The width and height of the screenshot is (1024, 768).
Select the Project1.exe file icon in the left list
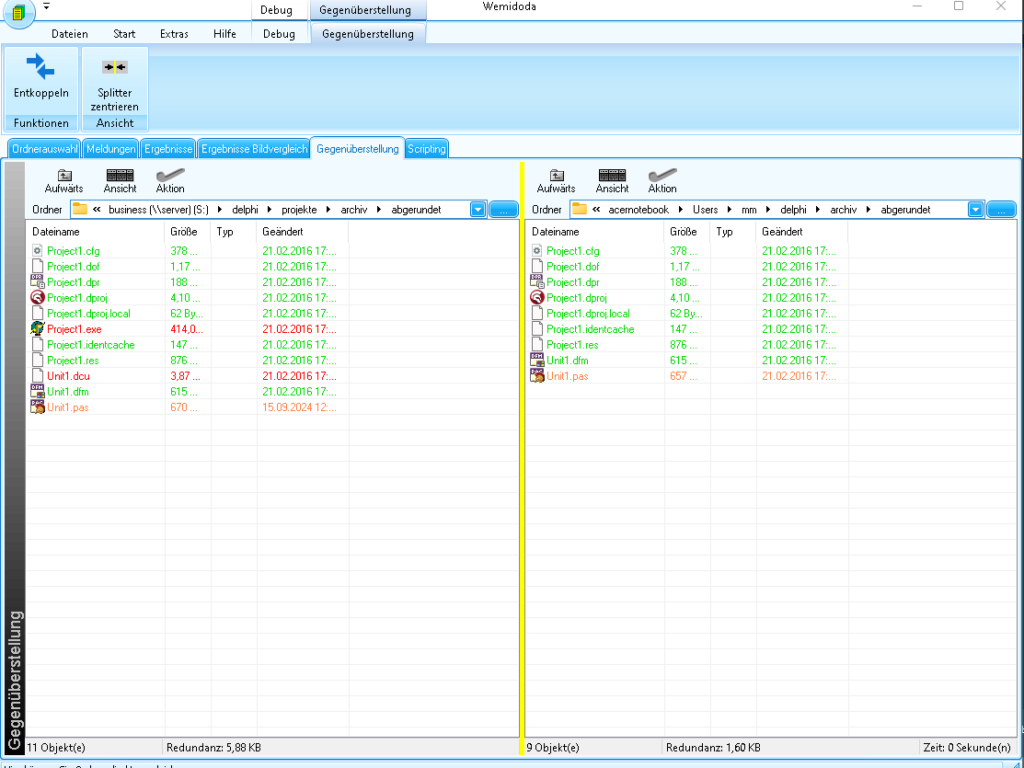coord(38,329)
